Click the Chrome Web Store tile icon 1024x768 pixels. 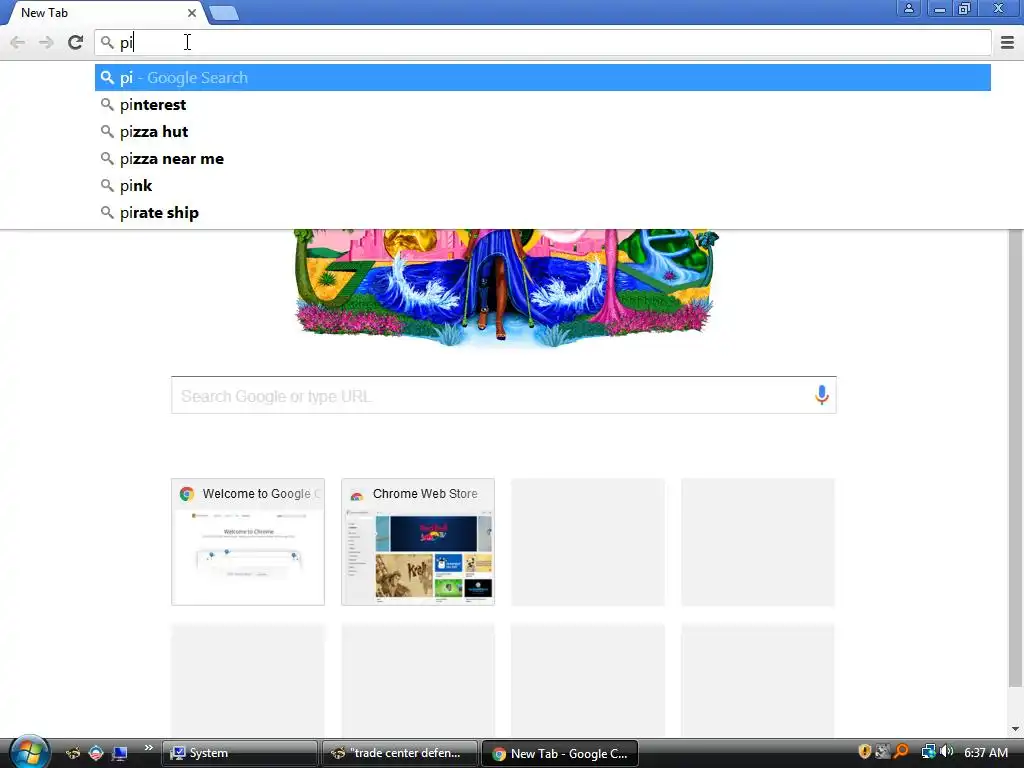357,494
